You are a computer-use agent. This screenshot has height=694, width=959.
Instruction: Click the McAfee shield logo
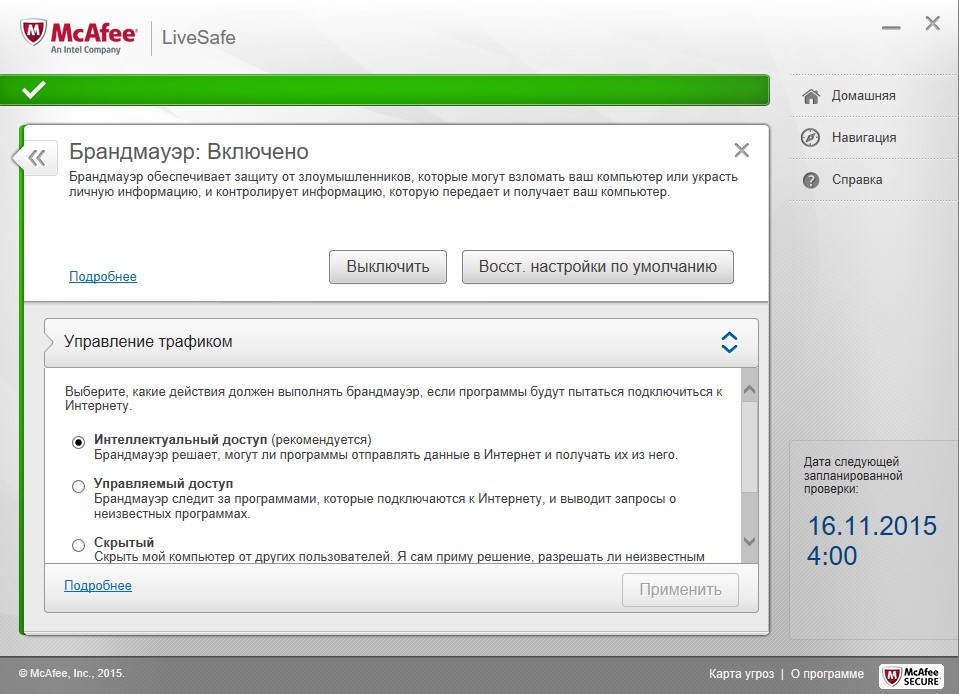coord(33,33)
